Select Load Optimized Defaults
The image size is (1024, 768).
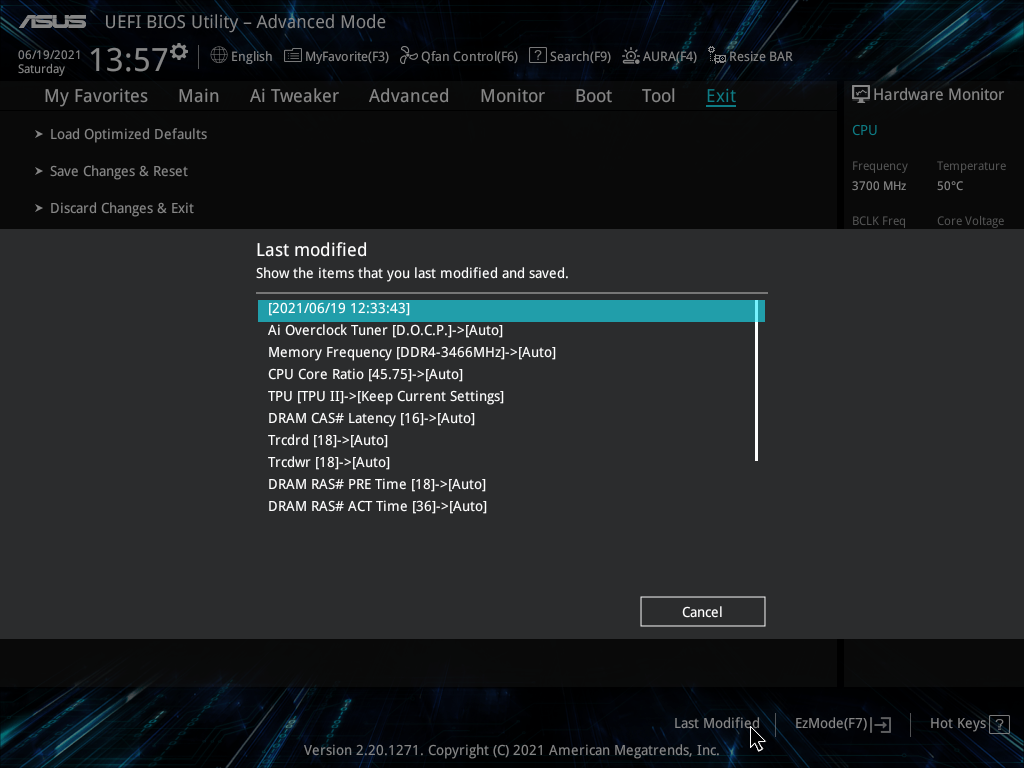[x=128, y=133]
